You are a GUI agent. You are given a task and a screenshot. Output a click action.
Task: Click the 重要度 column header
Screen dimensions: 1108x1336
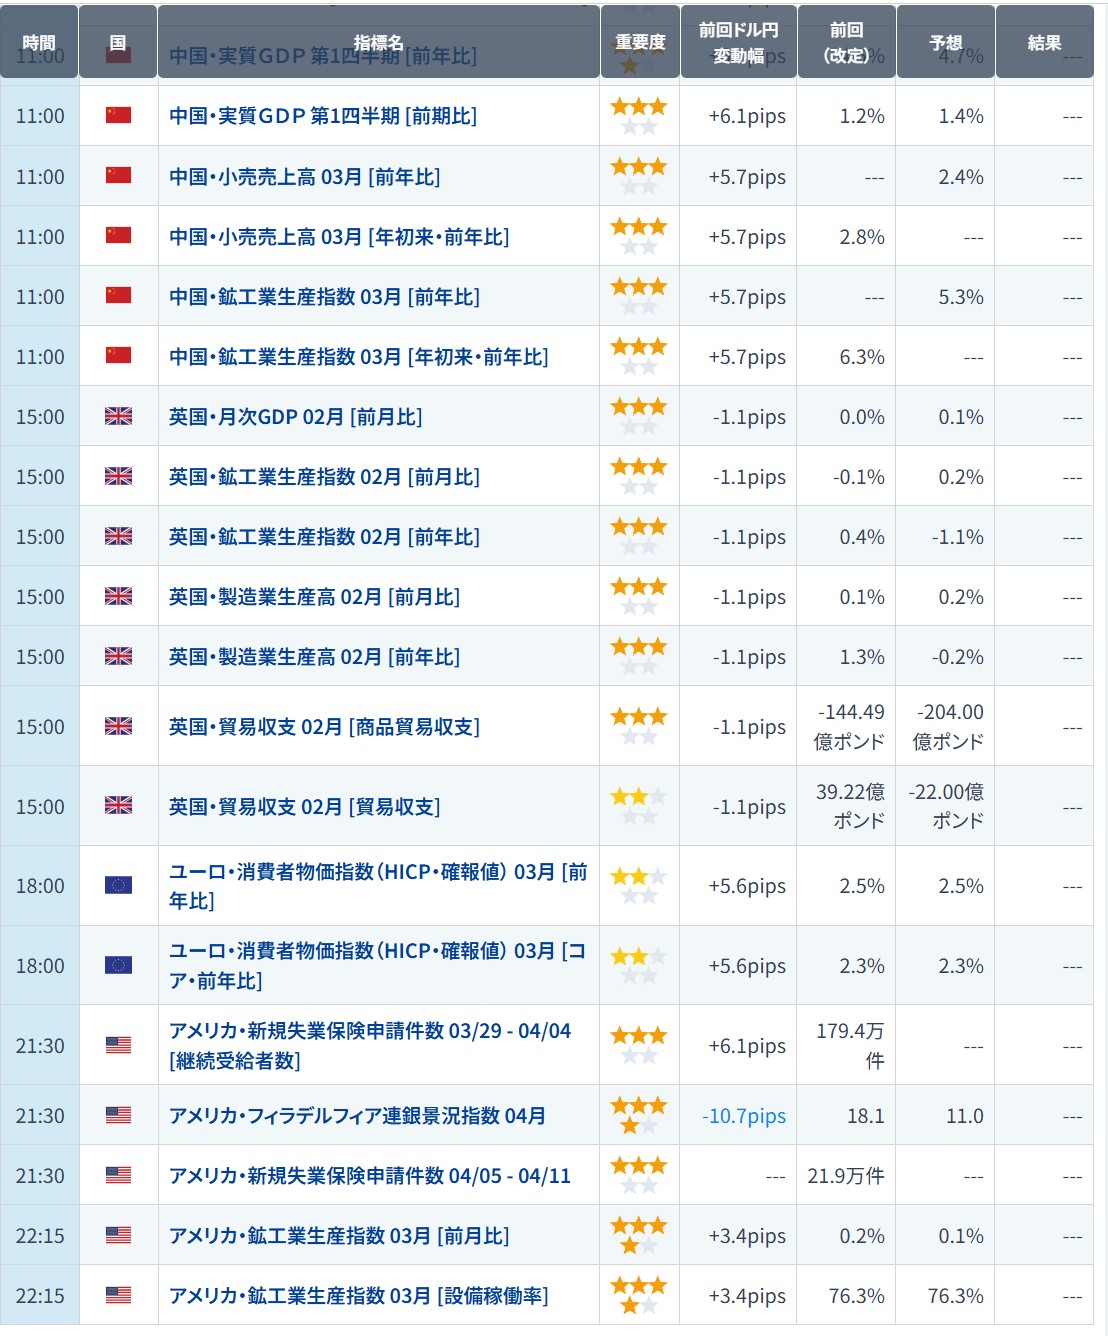pos(640,42)
